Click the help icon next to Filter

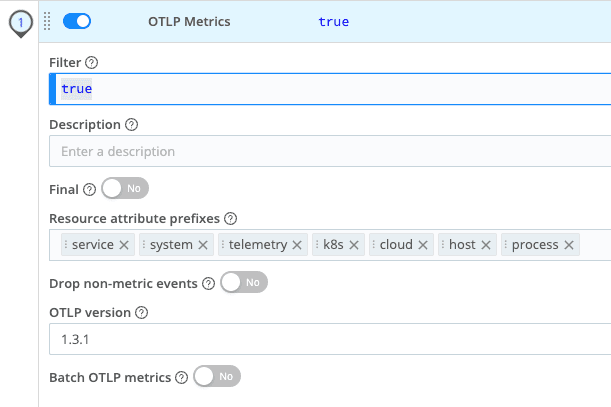(x=92, y=62)
